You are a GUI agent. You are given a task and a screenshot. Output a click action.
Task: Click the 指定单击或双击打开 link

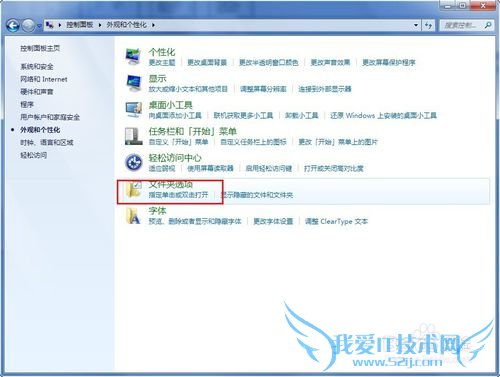point(178,195)
